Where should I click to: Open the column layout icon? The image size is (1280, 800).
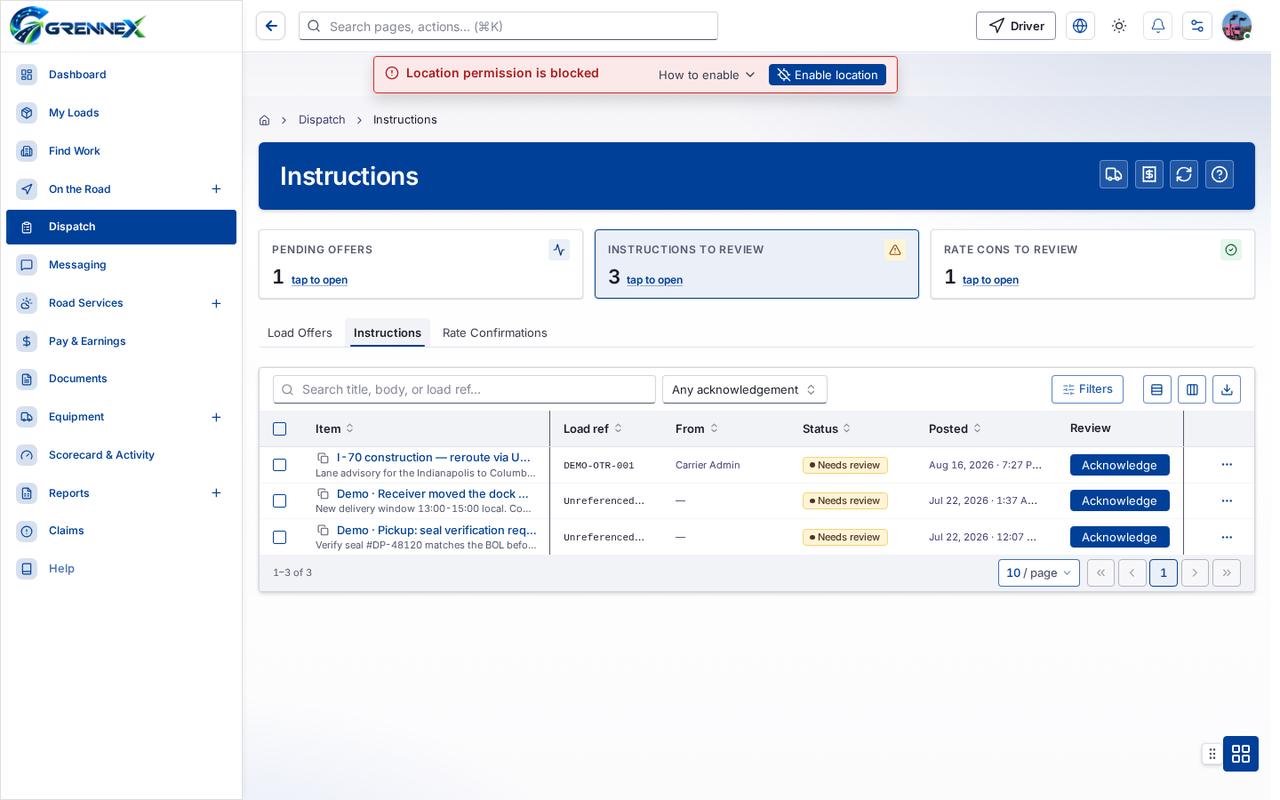pyautogui.click(x=1192, y=389)
